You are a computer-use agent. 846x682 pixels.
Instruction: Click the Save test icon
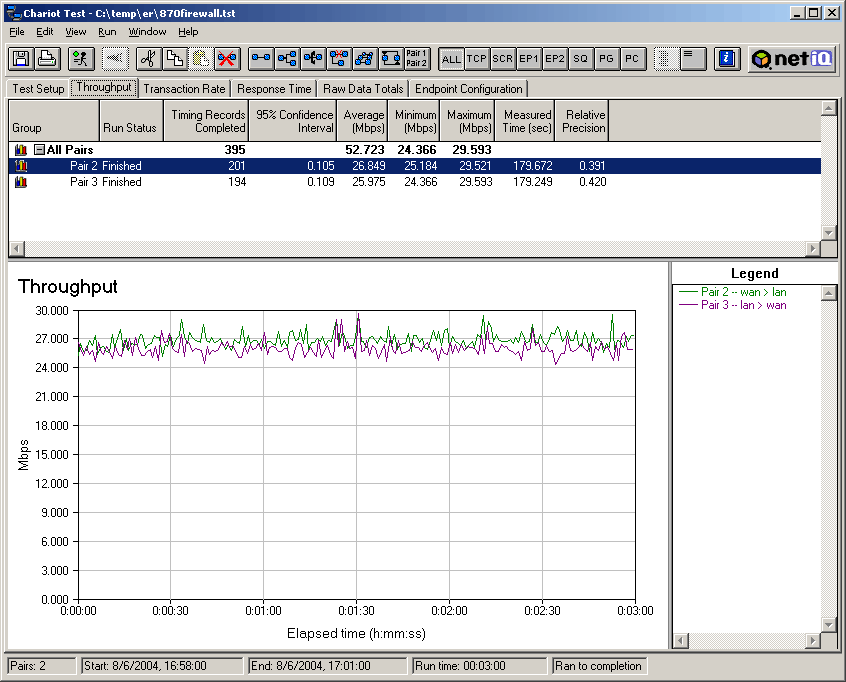[21, 59]
